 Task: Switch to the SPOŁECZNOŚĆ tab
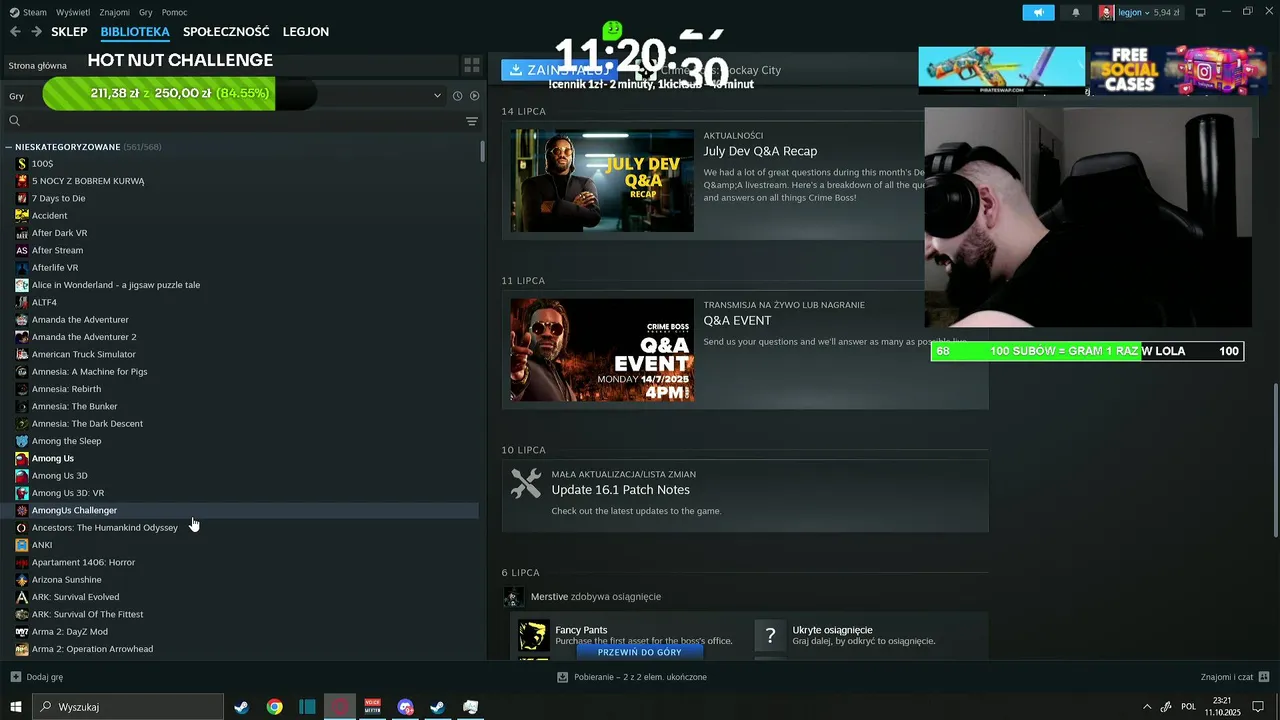click(x=226, y=32)
